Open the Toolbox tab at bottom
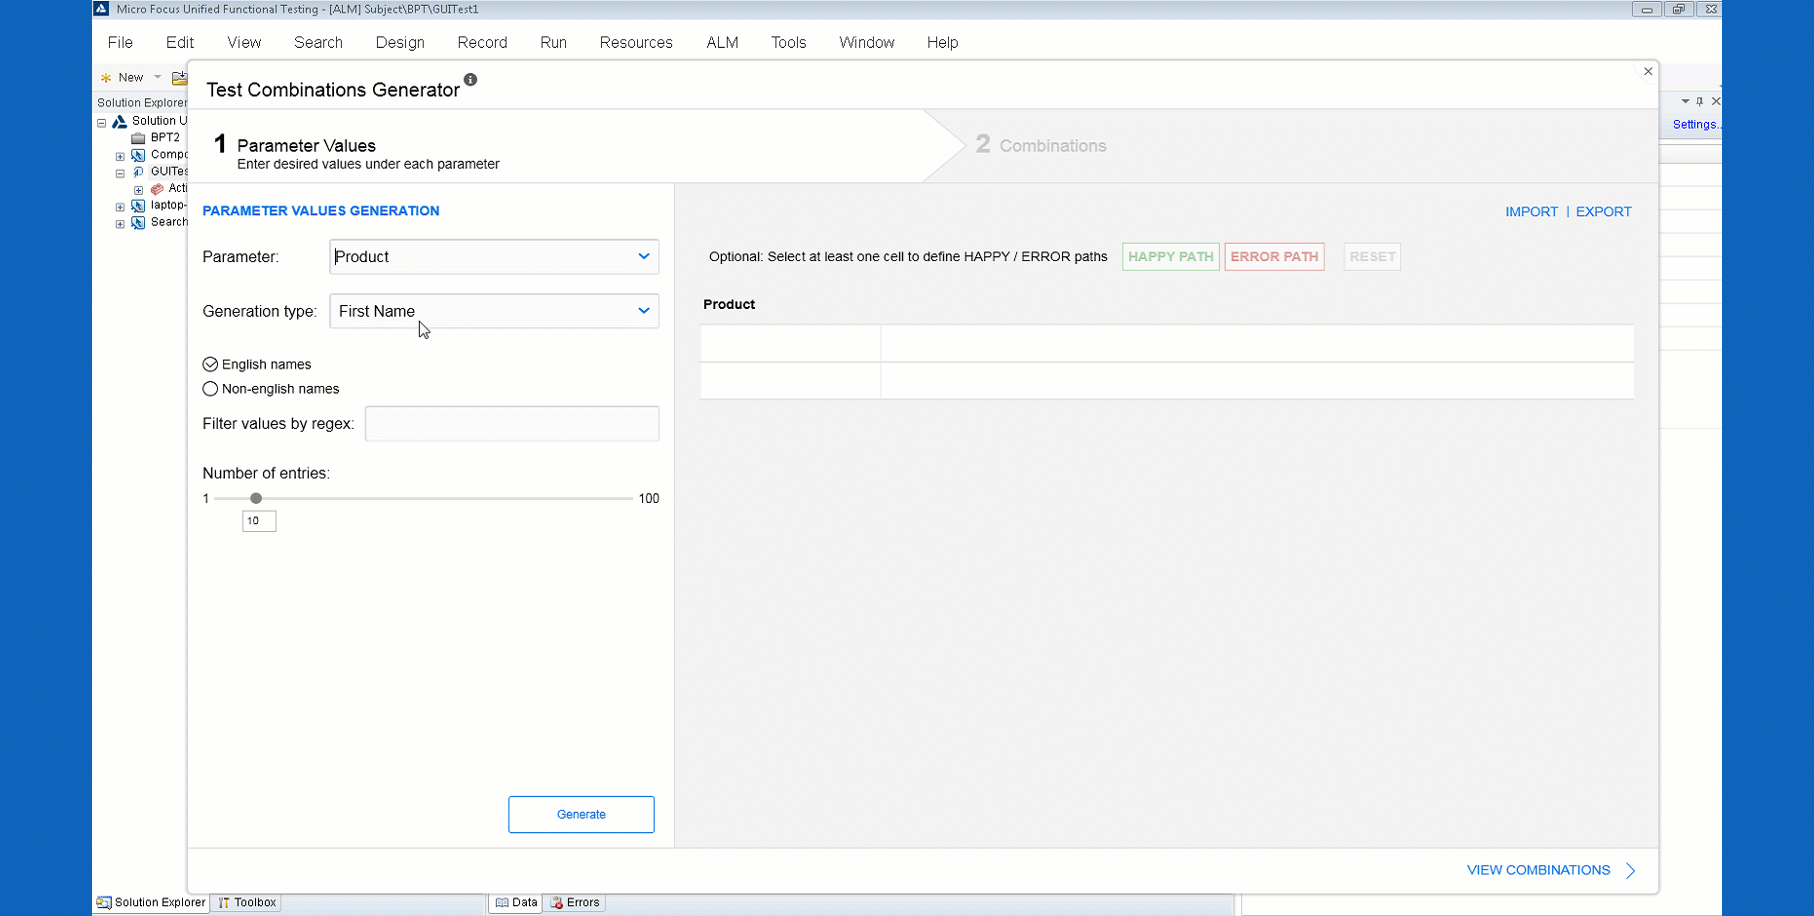1814x916 pixels. click(x=247, y=902)
